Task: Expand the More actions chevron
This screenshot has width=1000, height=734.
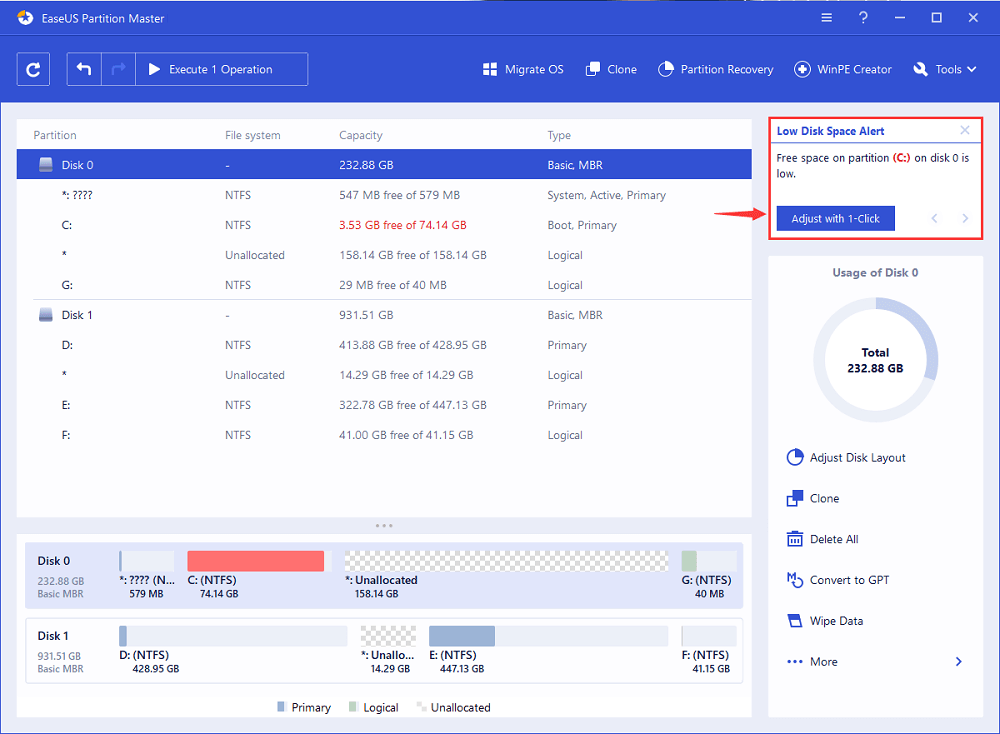Action: [958, 662]
